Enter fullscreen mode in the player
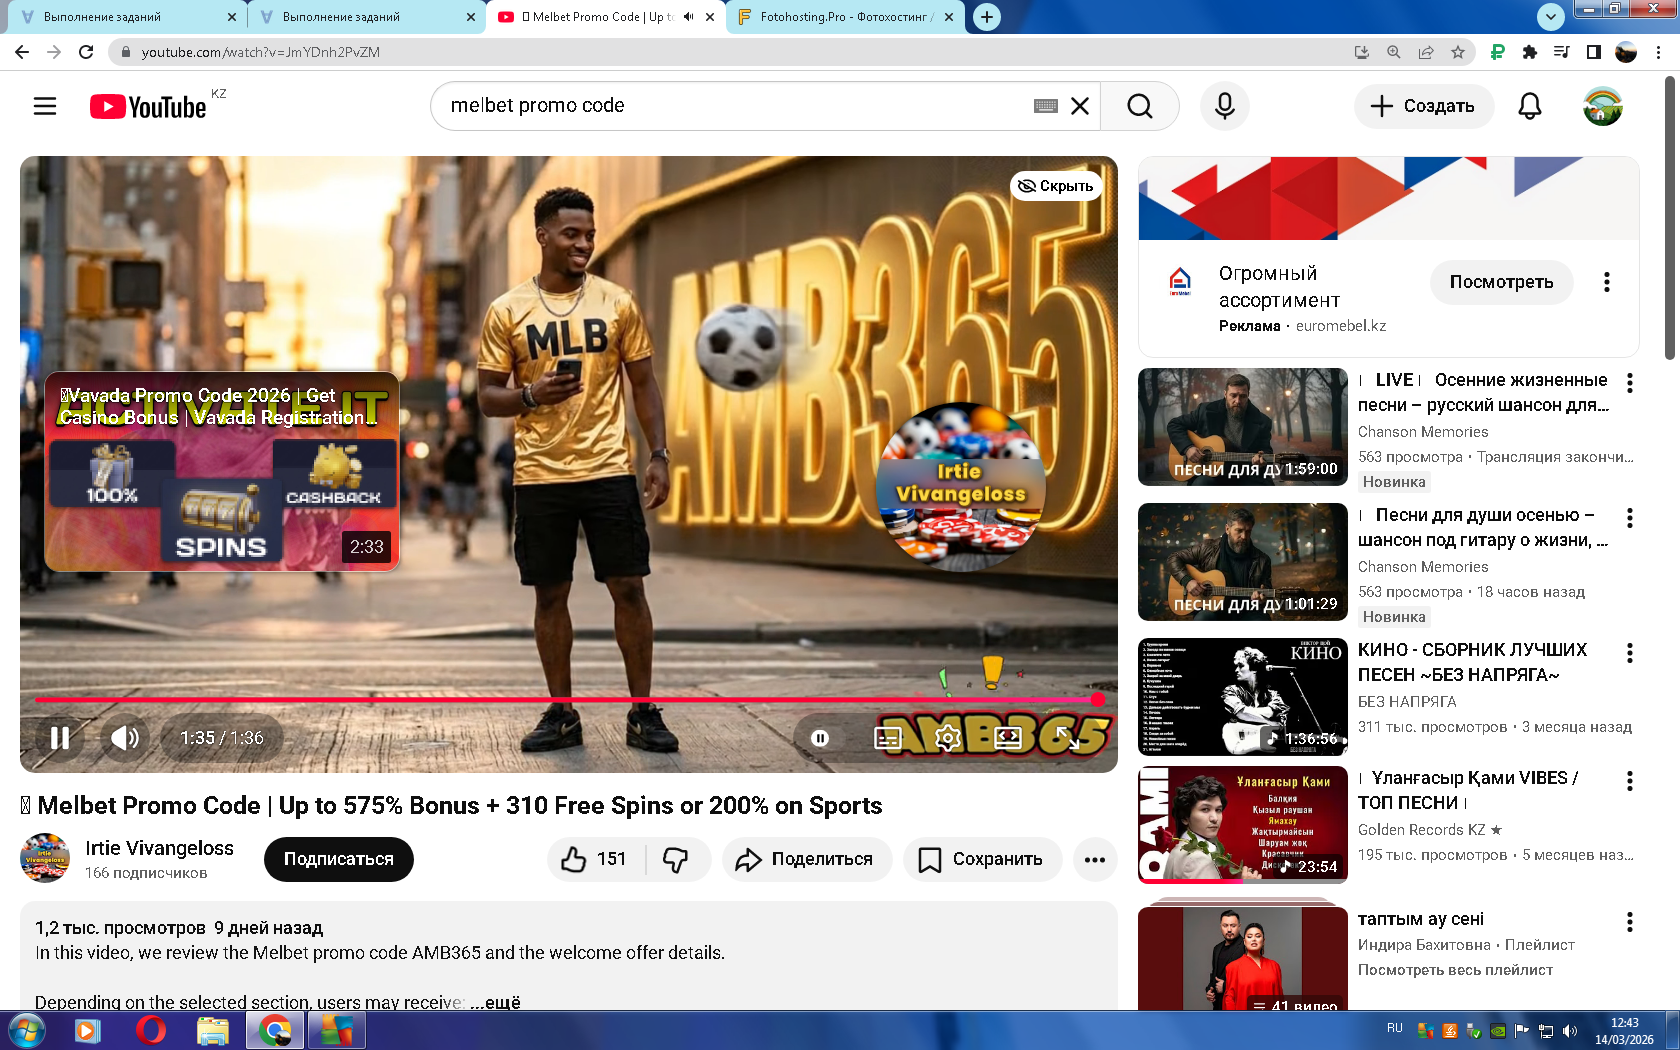The width and height of the screenshot is (1680, 1050). pyautogui.click(x=1068, y=738)
